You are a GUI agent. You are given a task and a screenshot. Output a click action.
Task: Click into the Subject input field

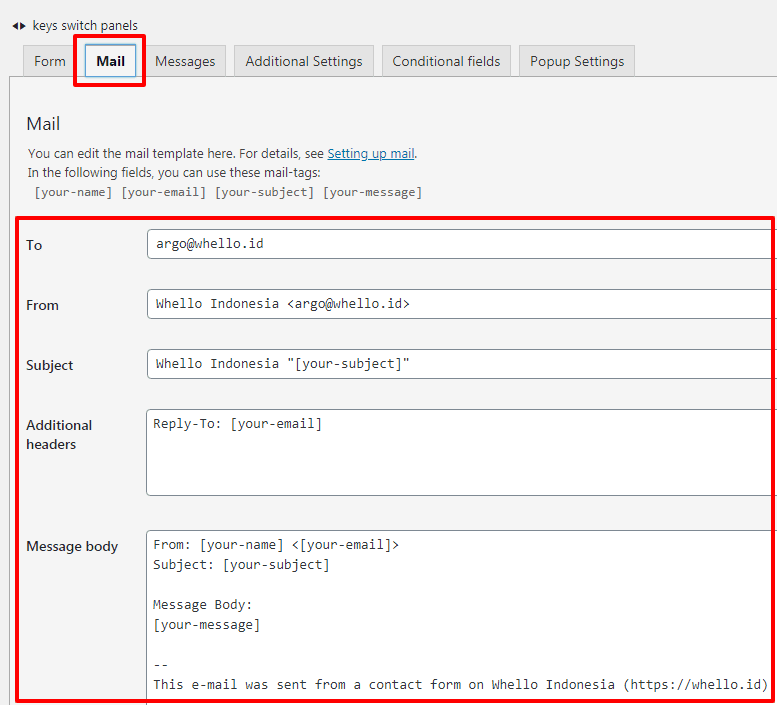pyautogui.click(x=460, y=364)
